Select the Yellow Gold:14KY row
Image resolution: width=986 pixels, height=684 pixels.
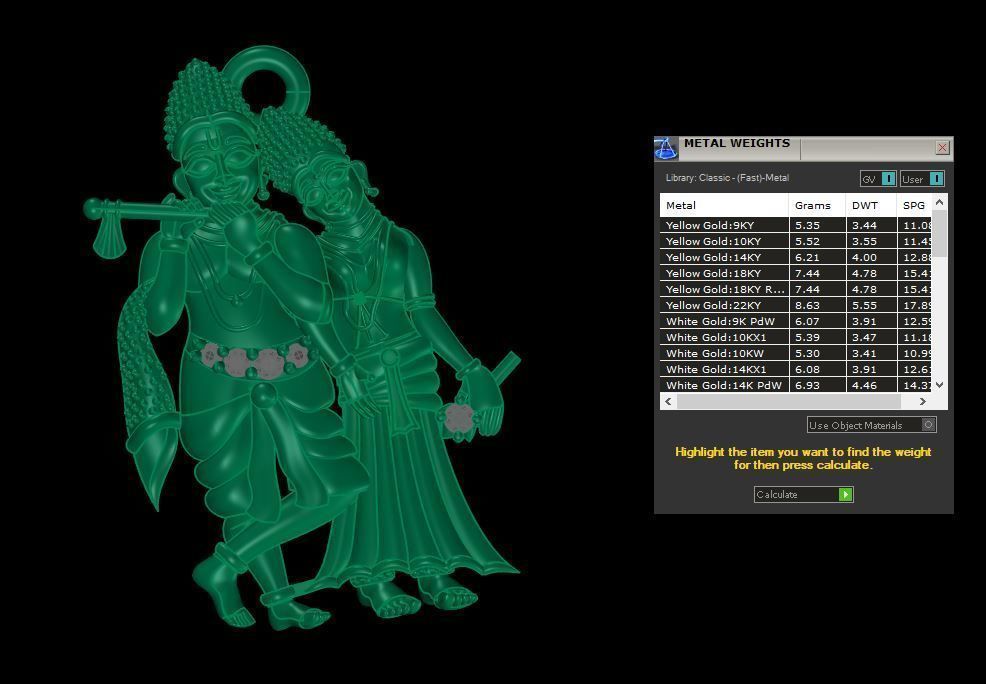pyautogui.click(x=795, y=257)
